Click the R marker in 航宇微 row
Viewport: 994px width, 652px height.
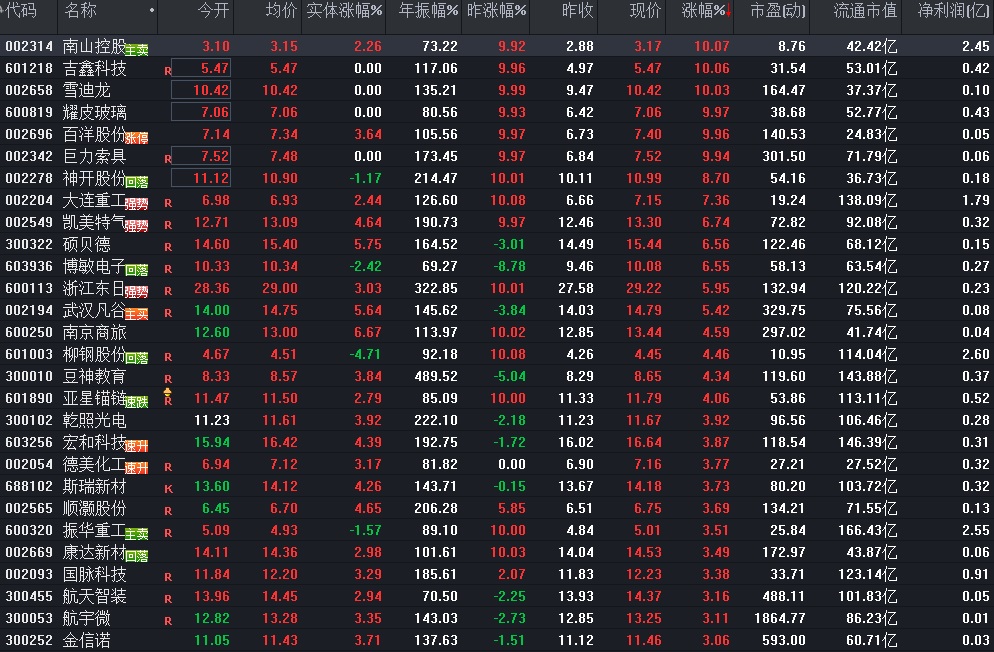pos(168,622)
